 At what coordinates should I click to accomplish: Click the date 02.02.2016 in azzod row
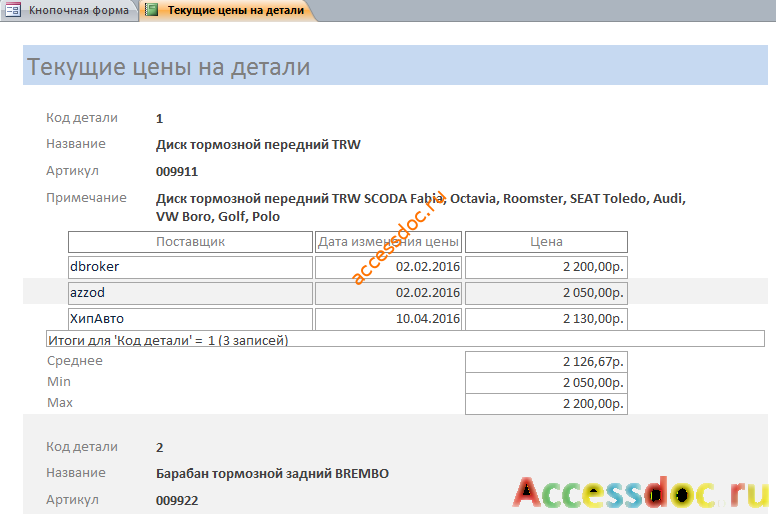(388, 293)
